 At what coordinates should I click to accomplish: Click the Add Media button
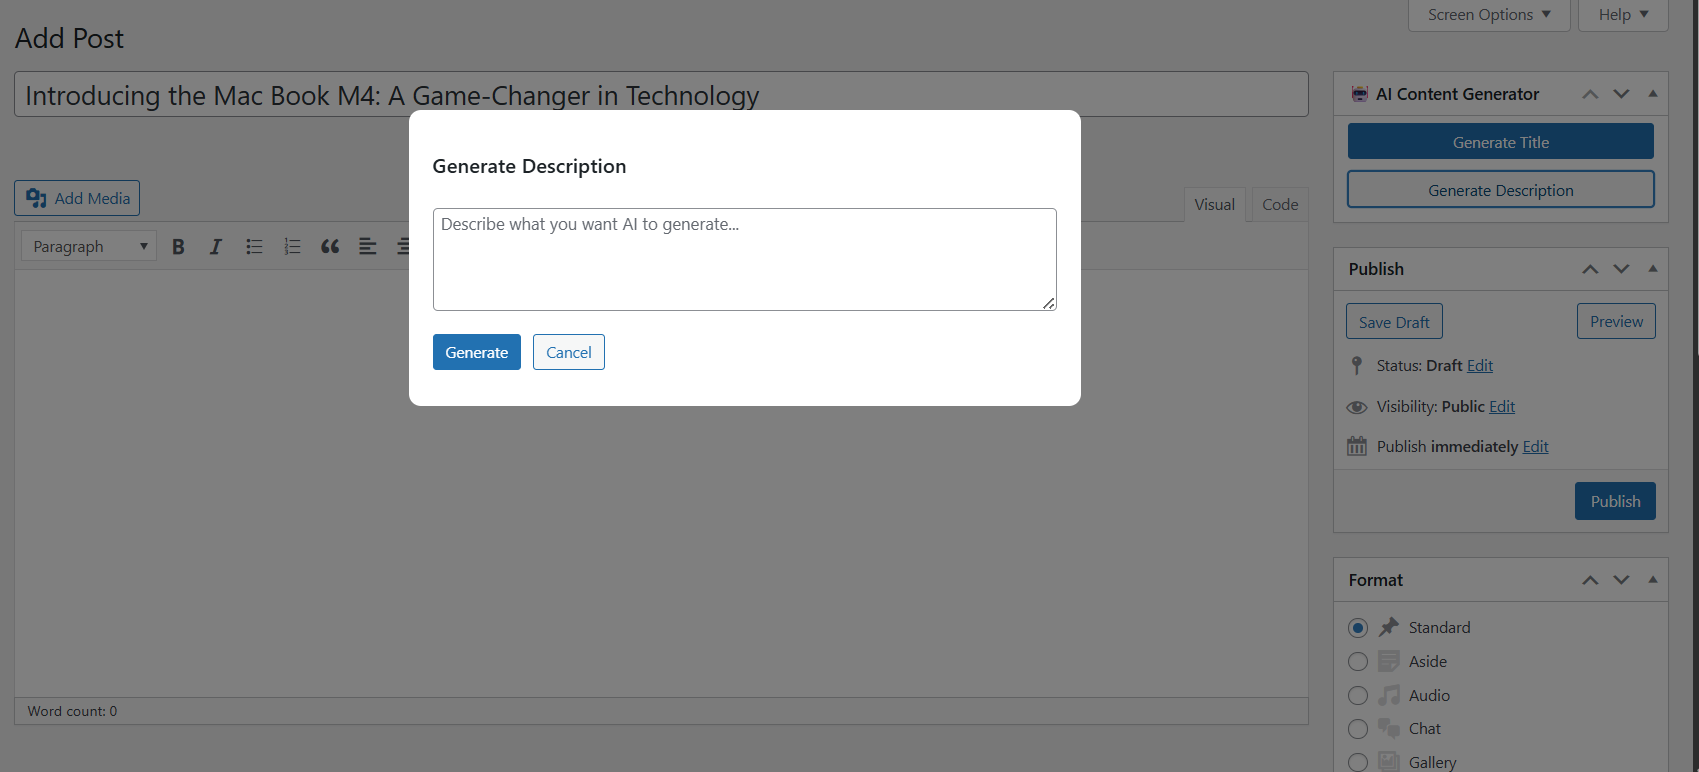point(78,198)
